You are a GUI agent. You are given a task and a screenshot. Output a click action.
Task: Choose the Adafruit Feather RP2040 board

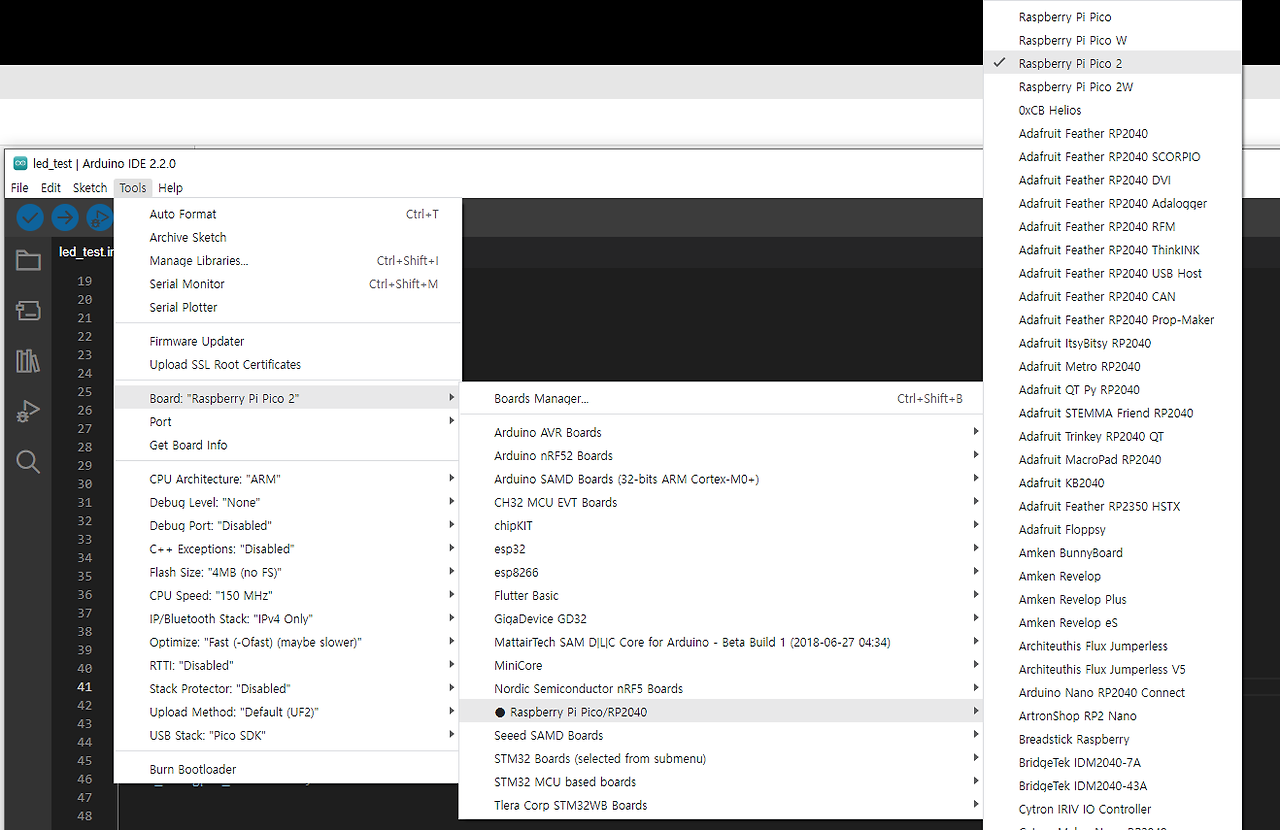pyautogui.click(x=1112, y=133)
